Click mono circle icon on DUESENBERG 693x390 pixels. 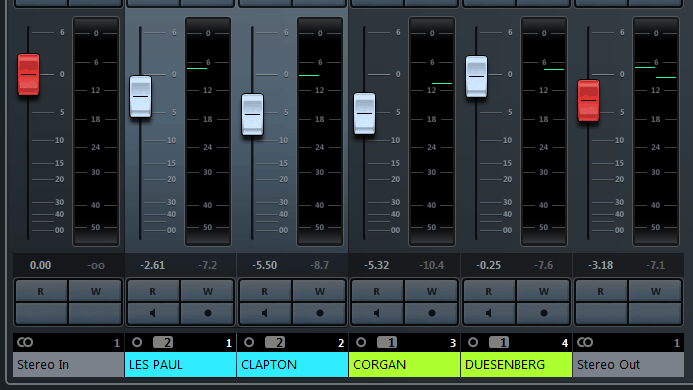tap(473, 342)
